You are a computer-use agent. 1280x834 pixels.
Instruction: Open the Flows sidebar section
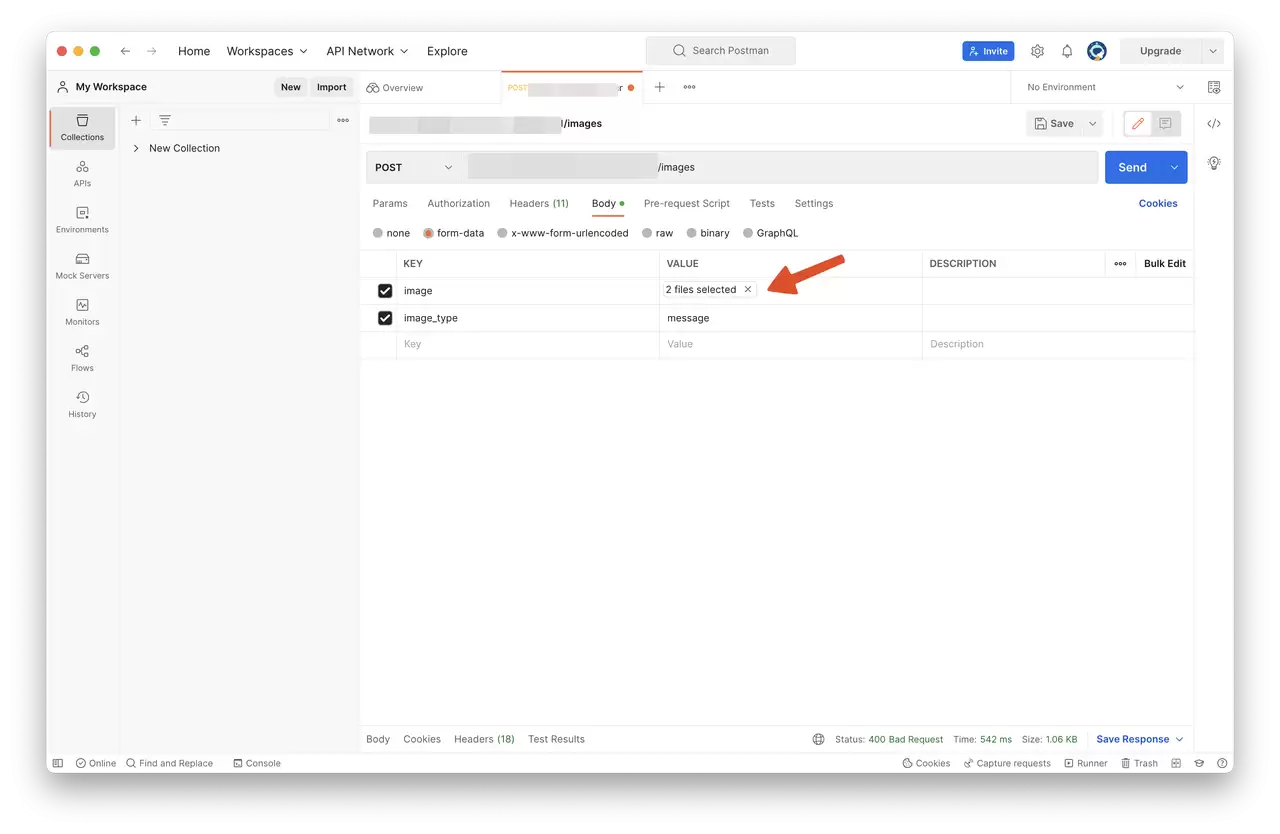(x=82, y=358)
